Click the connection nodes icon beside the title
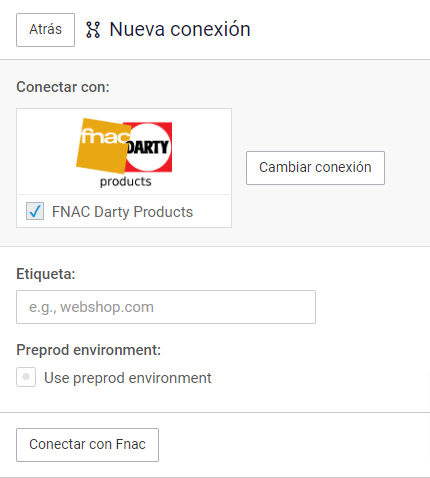The image size is (430, 478). coord(93,30)
